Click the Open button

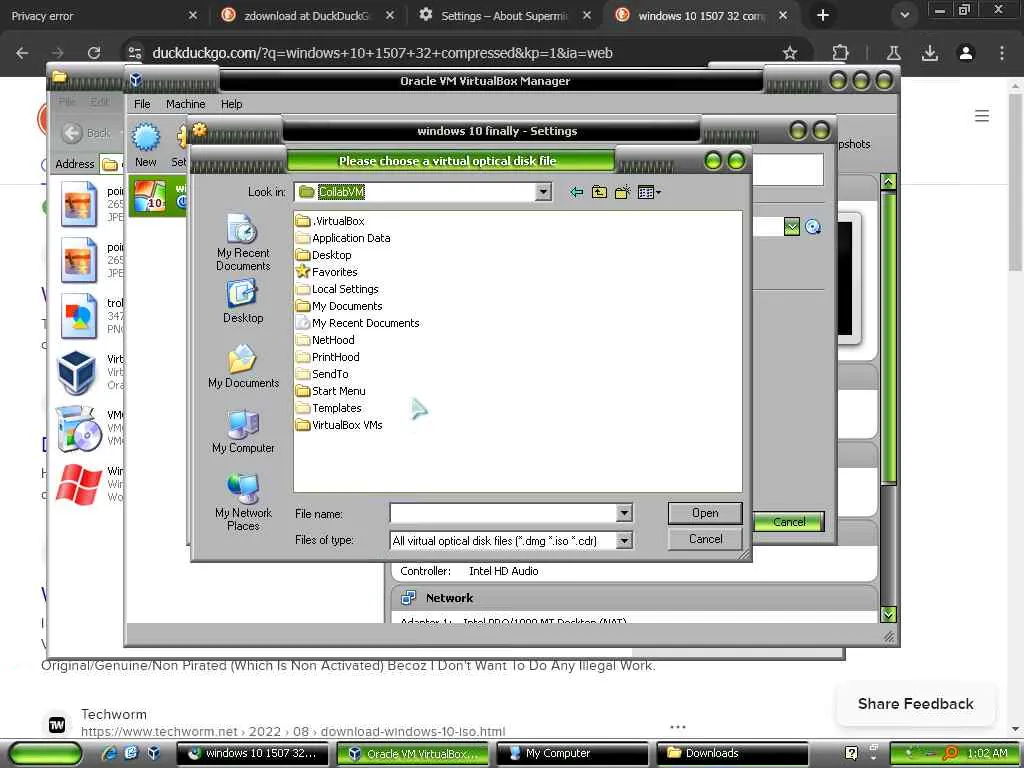point(705,513)
